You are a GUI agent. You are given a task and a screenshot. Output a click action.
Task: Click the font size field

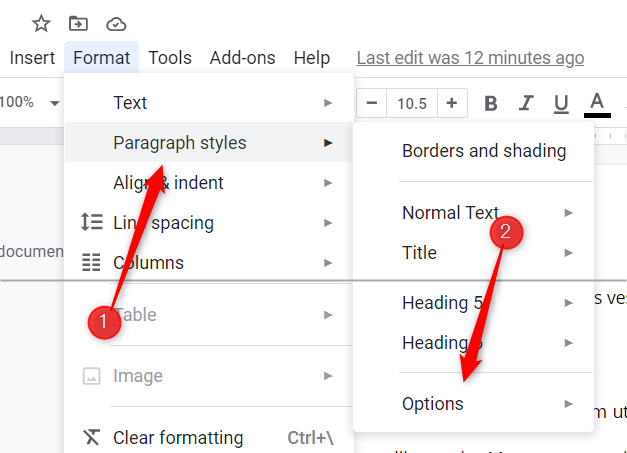pyautogui.click(x=412, y=103)
